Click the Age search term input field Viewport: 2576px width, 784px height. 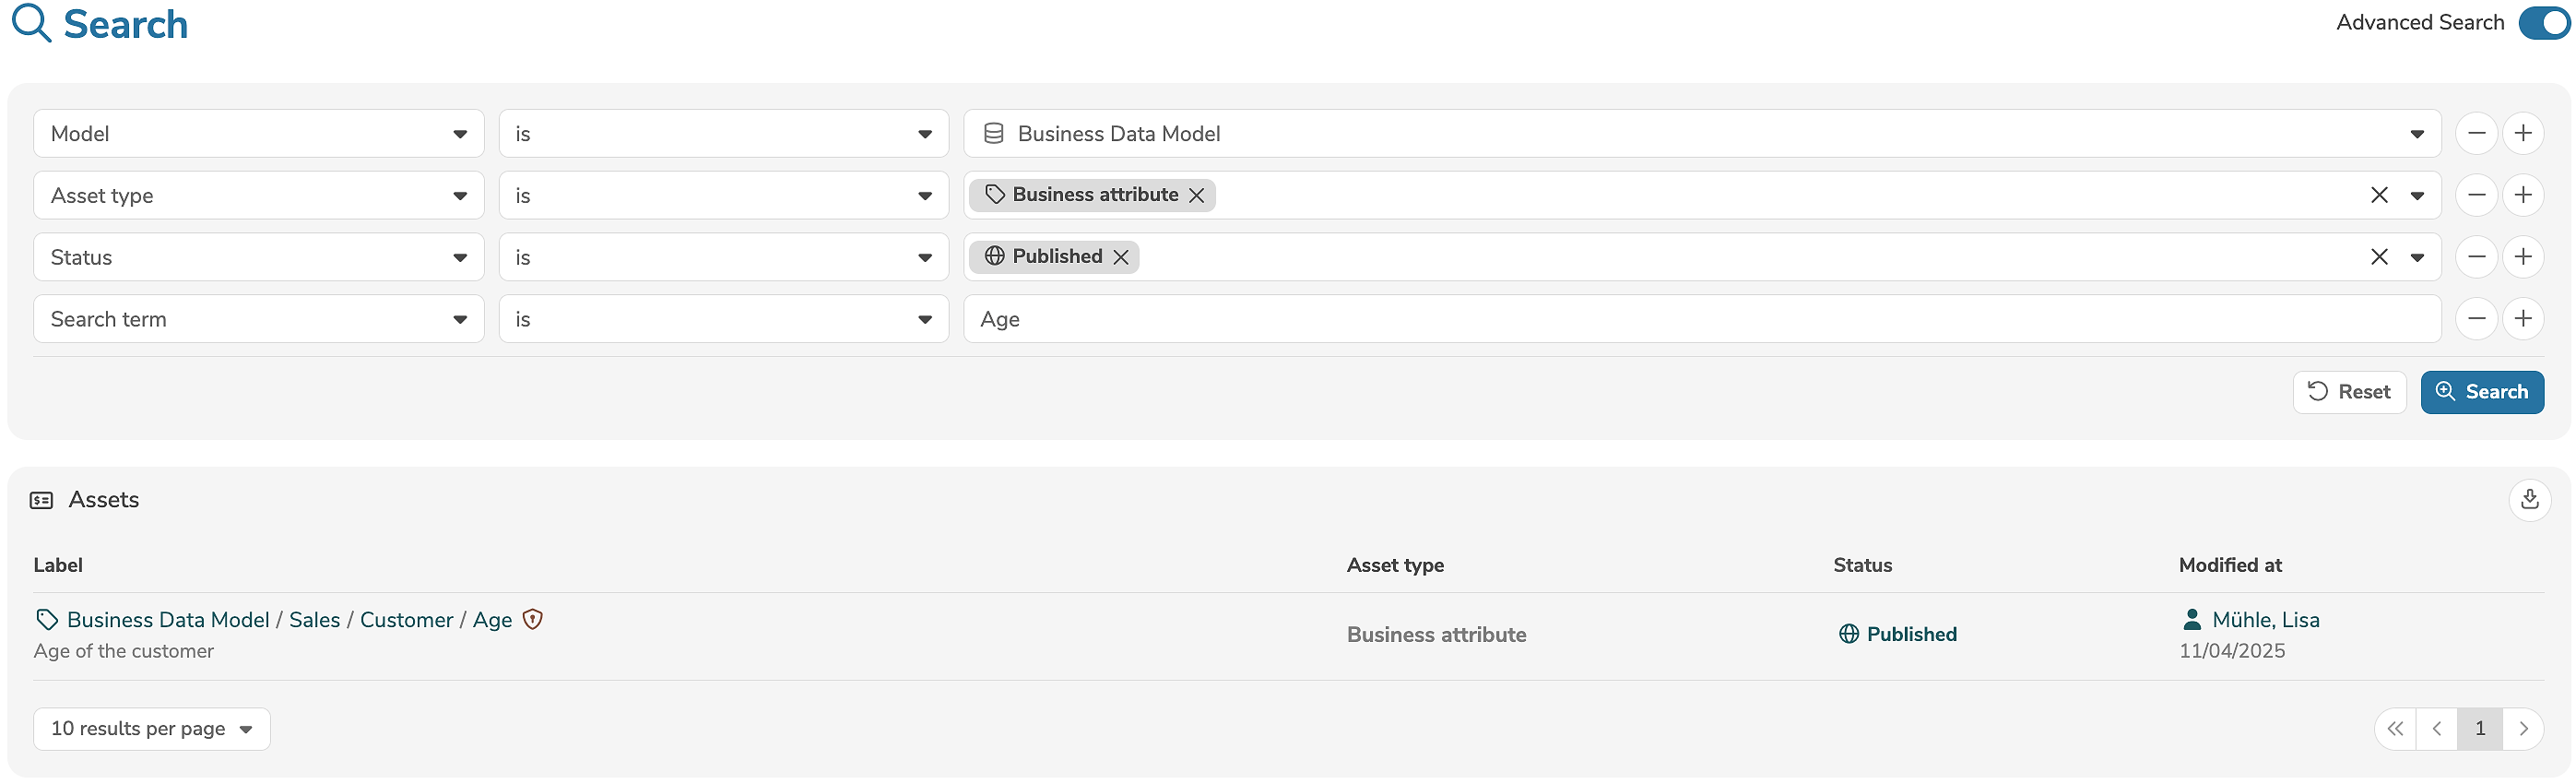pos(1700,319)
